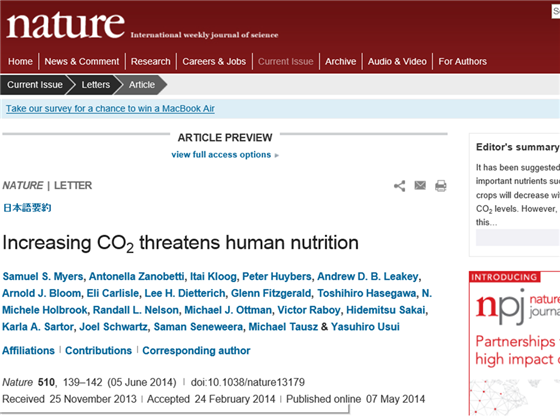Go to Careers & Jobs
The width and height of the screenshot is (560, 420).
pos(214,61)
